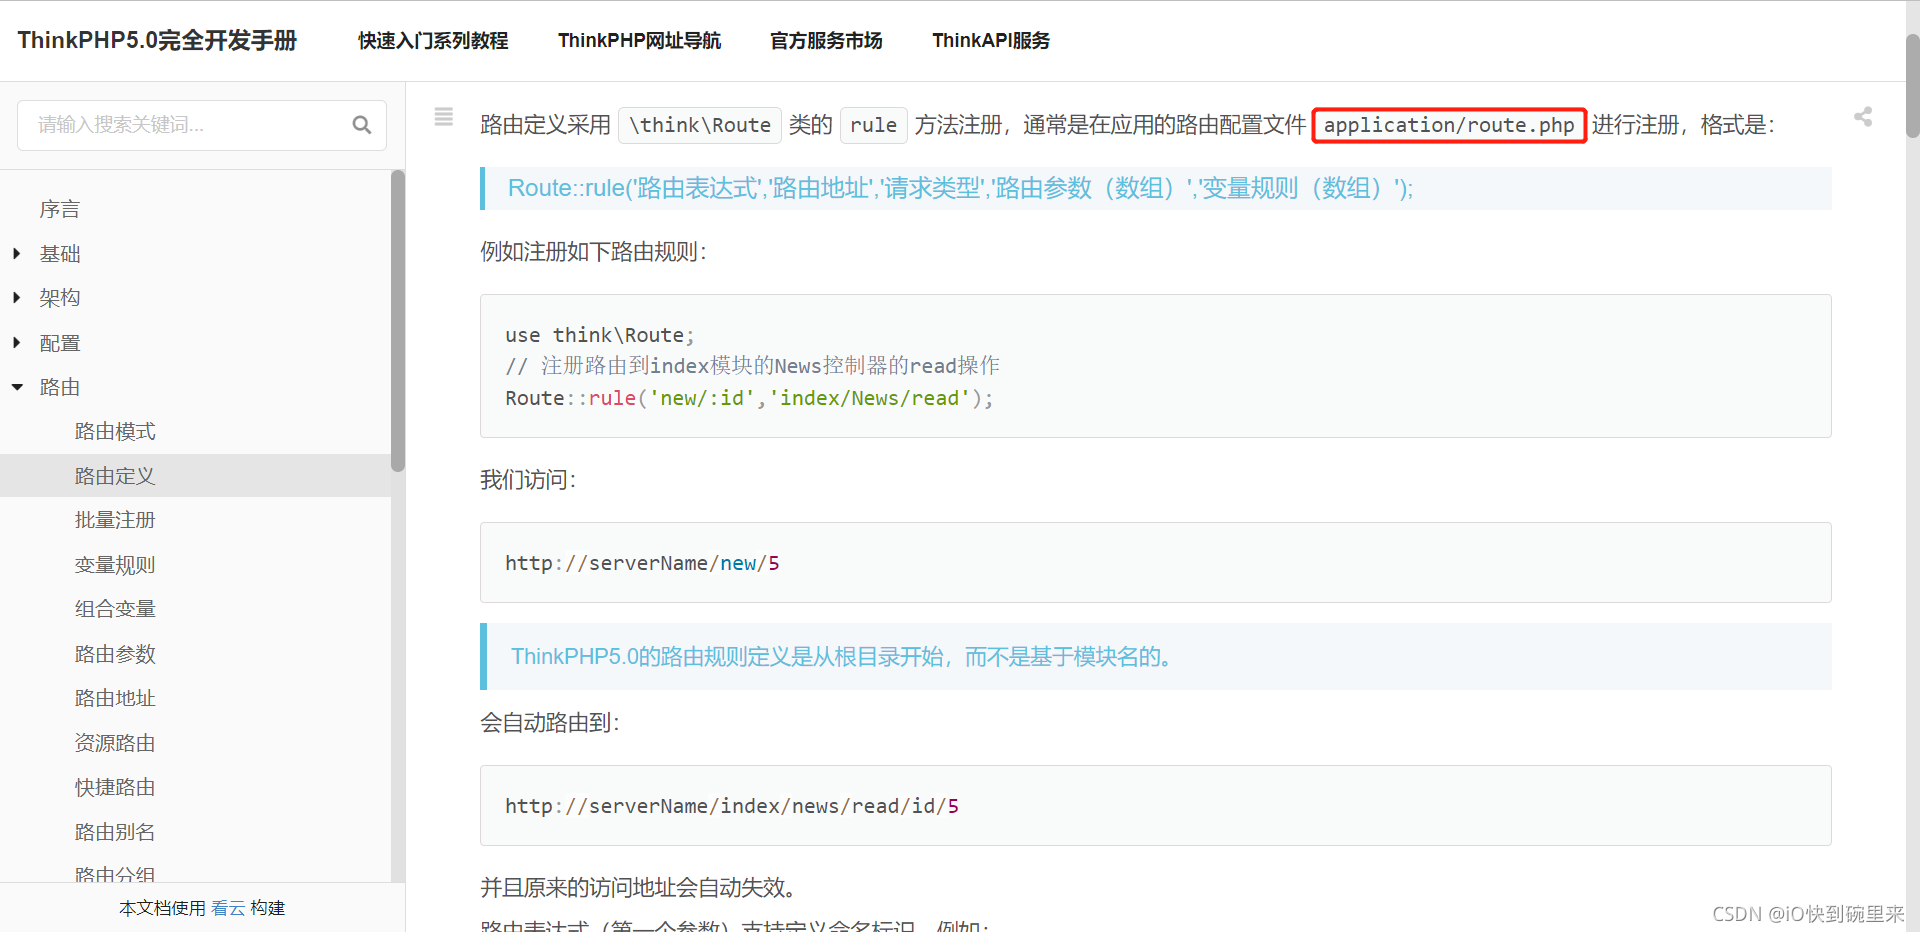Open 路由地址 page in sidebar
The height and width of the screenshot is (932, 1920).
(x=115, y=698)
